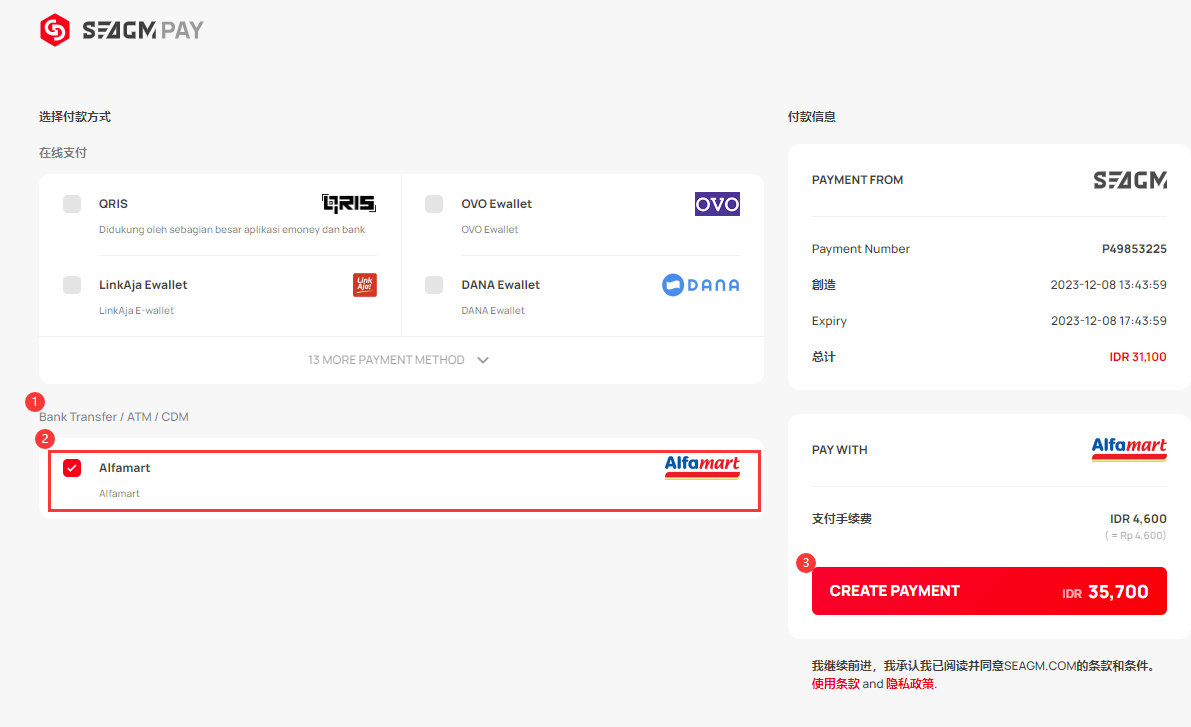Tick the LinkAja Ewallet checkbox
The width and height of the screenshot is (1191, 727).
pyautogui.click(x=72, y=285)
